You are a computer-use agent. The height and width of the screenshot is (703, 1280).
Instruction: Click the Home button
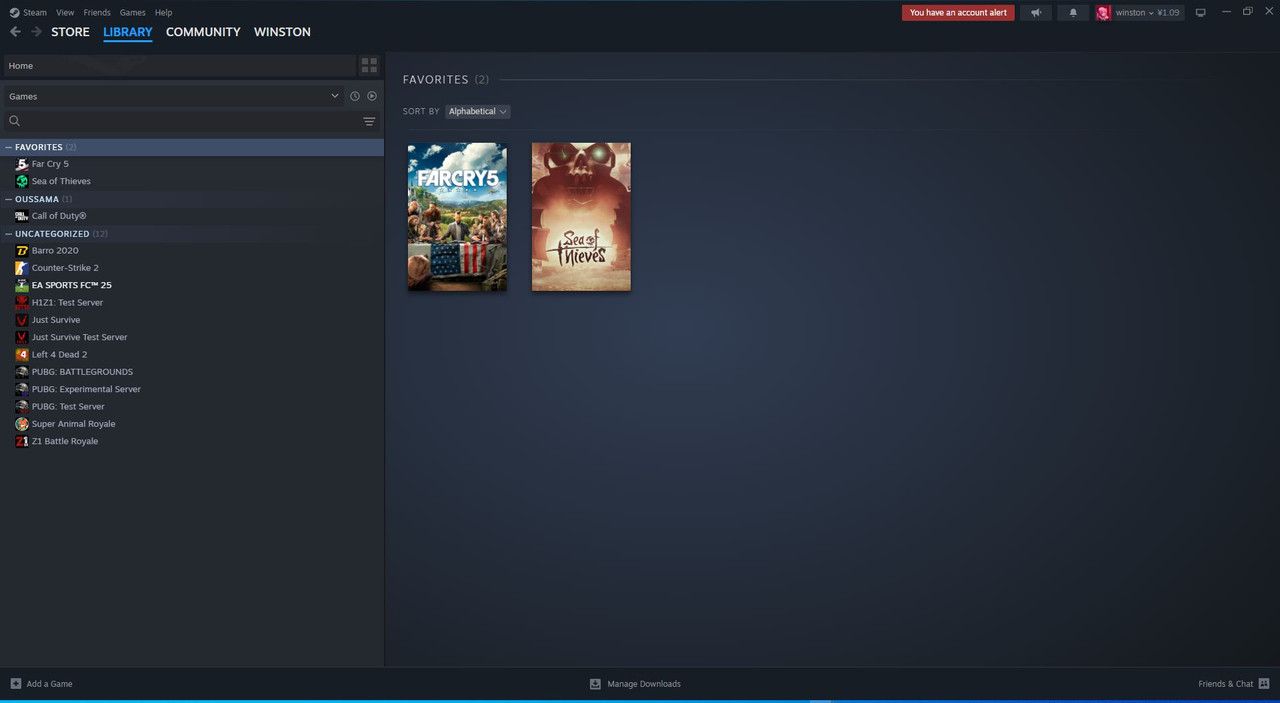180,65
